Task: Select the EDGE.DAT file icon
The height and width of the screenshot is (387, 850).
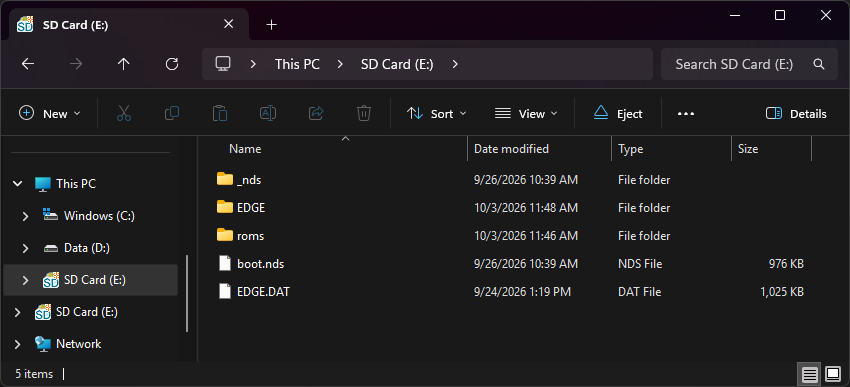Action: coord(224,292)
